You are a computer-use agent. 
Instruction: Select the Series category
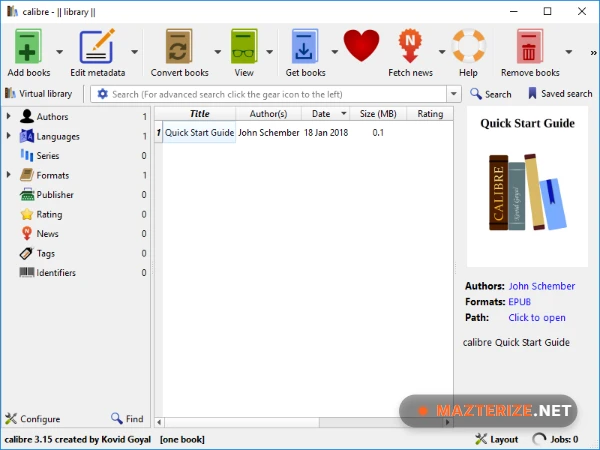tap(47, 156)
